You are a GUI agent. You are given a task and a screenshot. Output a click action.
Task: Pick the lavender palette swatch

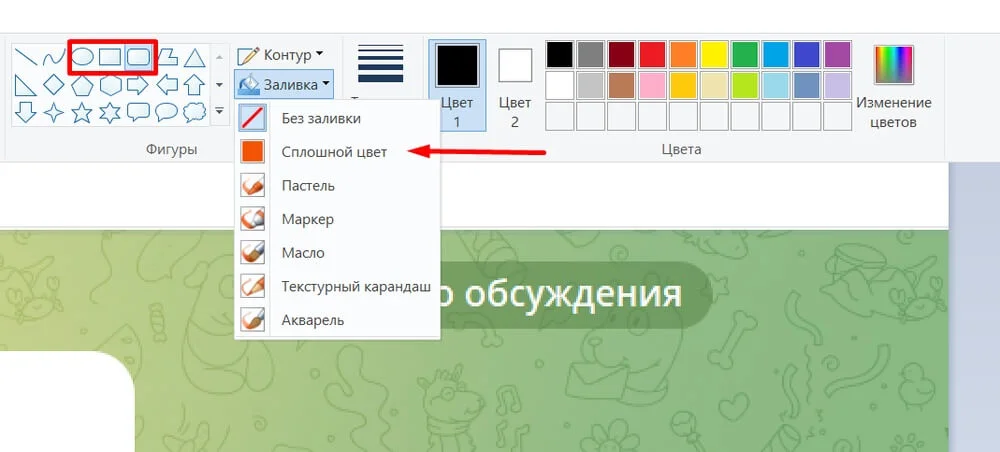(x=837, y=85)
